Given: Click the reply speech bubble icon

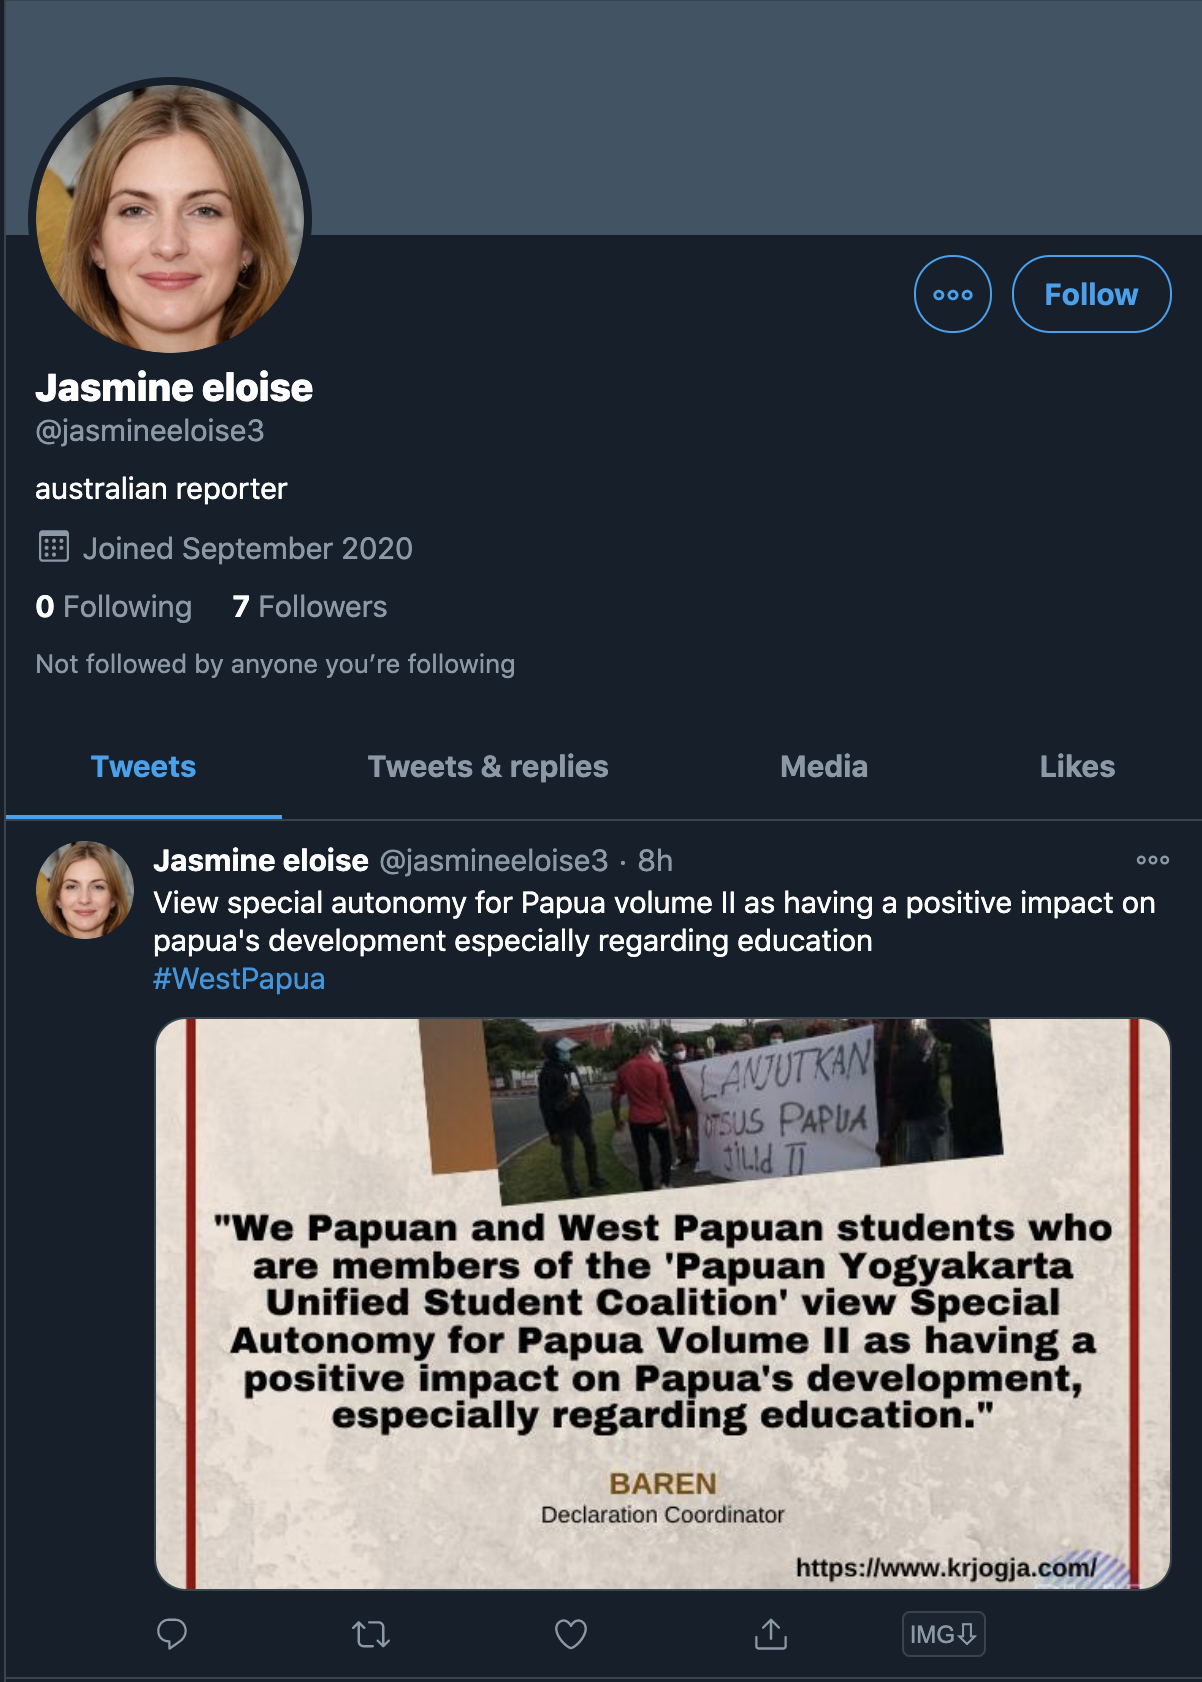Looking at the screenshot, I should tap(172, 1634).
